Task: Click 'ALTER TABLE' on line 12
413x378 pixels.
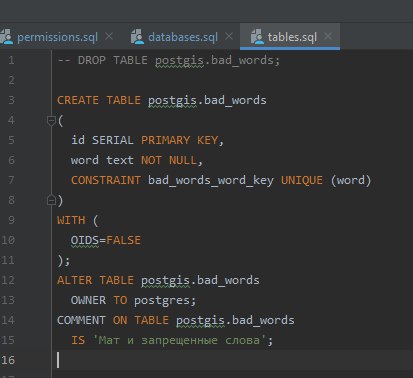Action: (x=95, y=280)
